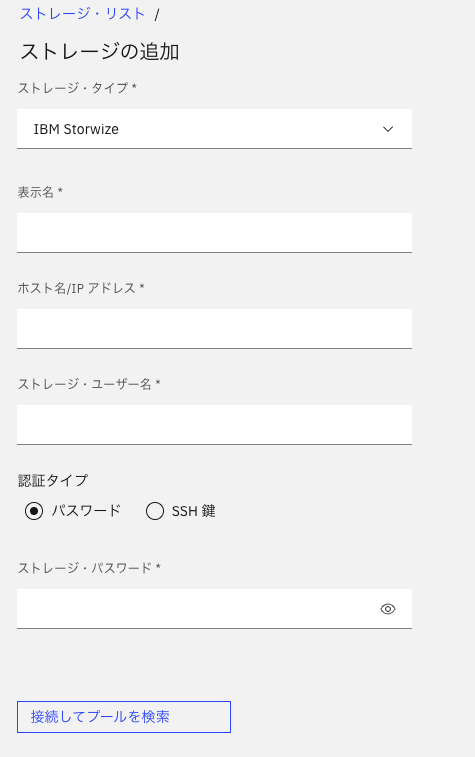Viewport: 475px width, 757px height.
Task: Click the 接続してプールを検索 button
Action: [x=124, y=716]
